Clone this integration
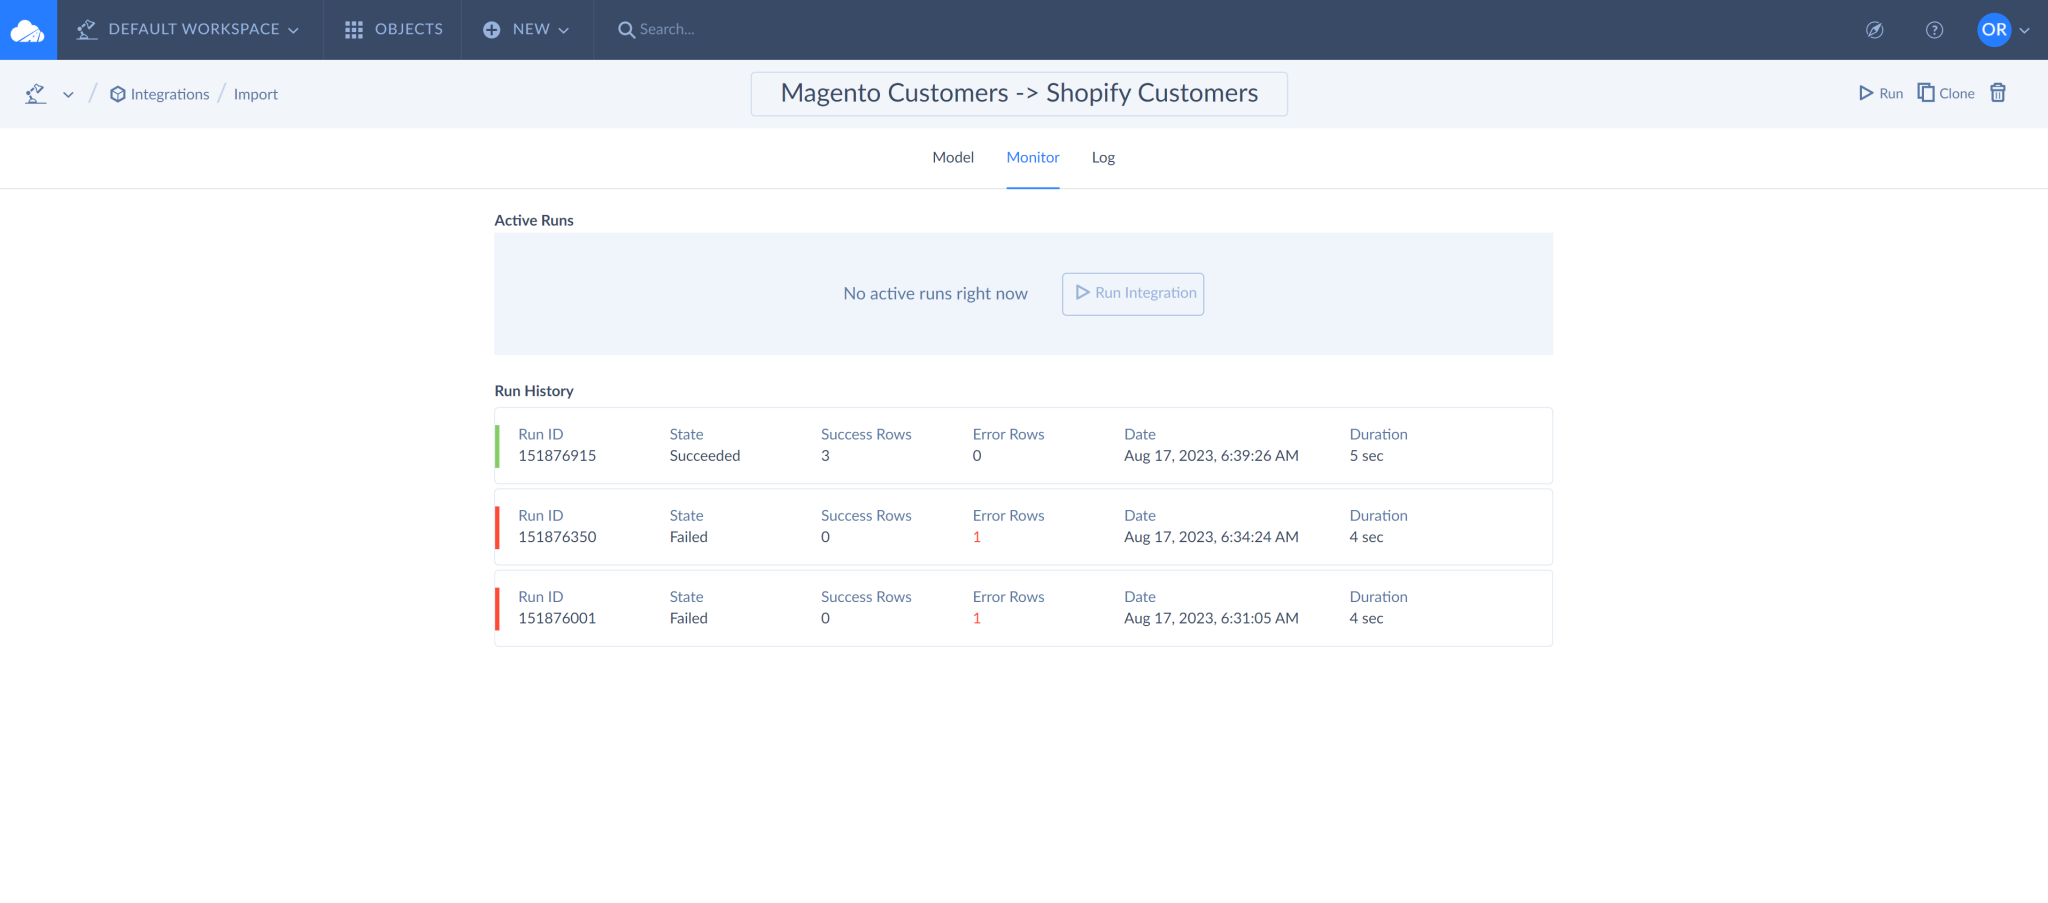 coord(1946,93)
